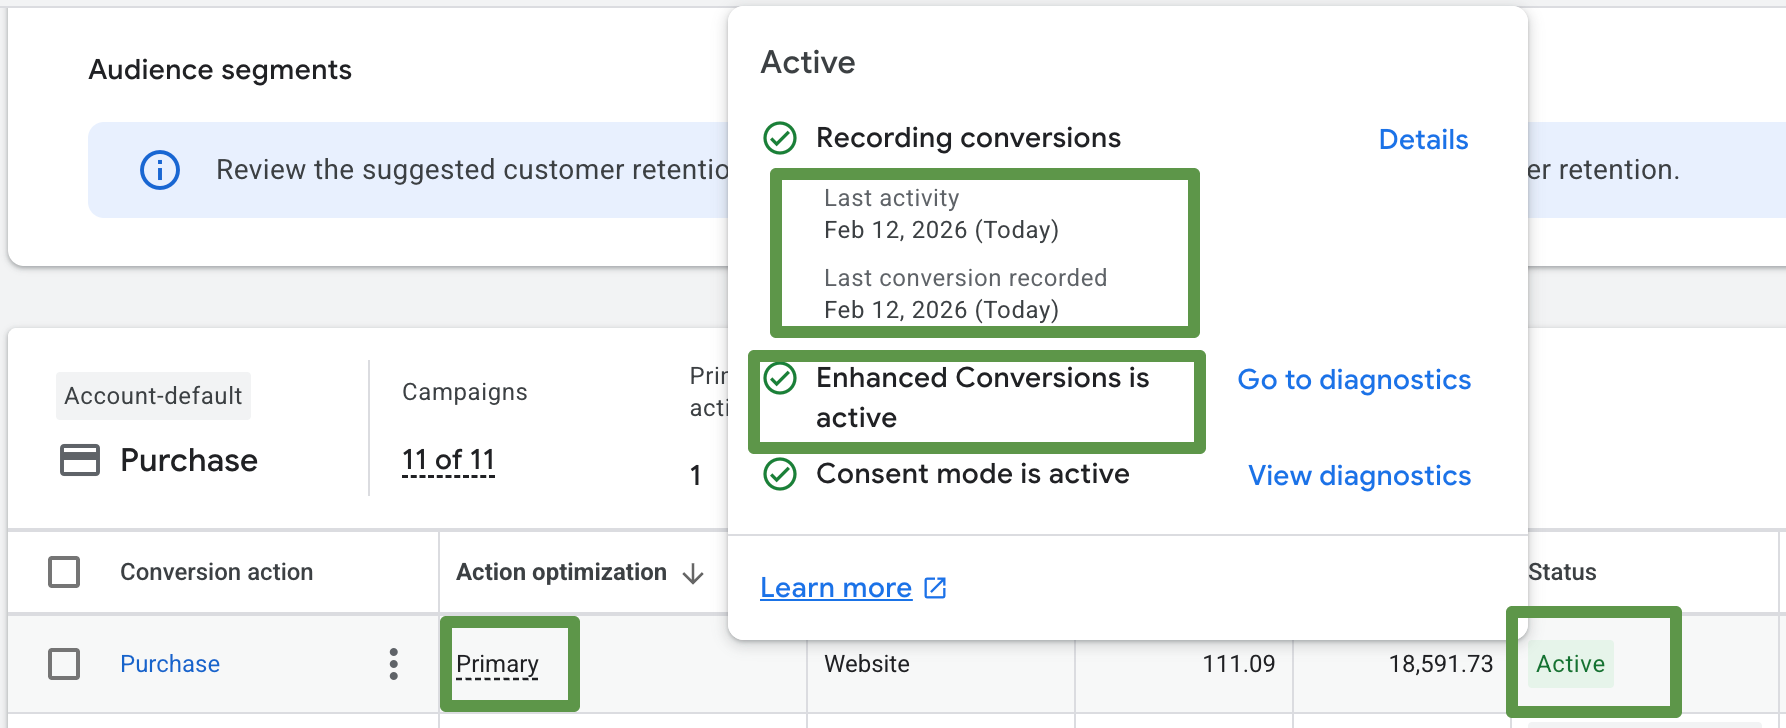Screen dimensions: 1786x728
Task: Click the info icon in the Audience segments banner
Action: tap(160, 170)
